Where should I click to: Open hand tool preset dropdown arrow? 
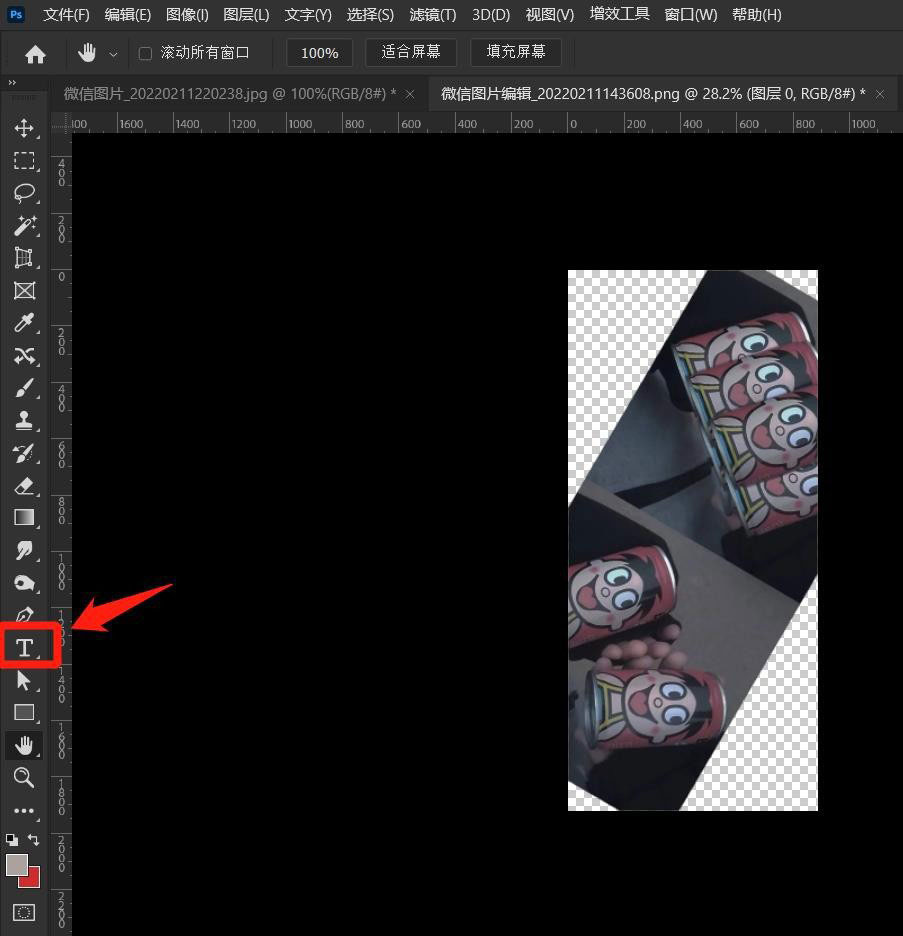(x=113, y=54)
